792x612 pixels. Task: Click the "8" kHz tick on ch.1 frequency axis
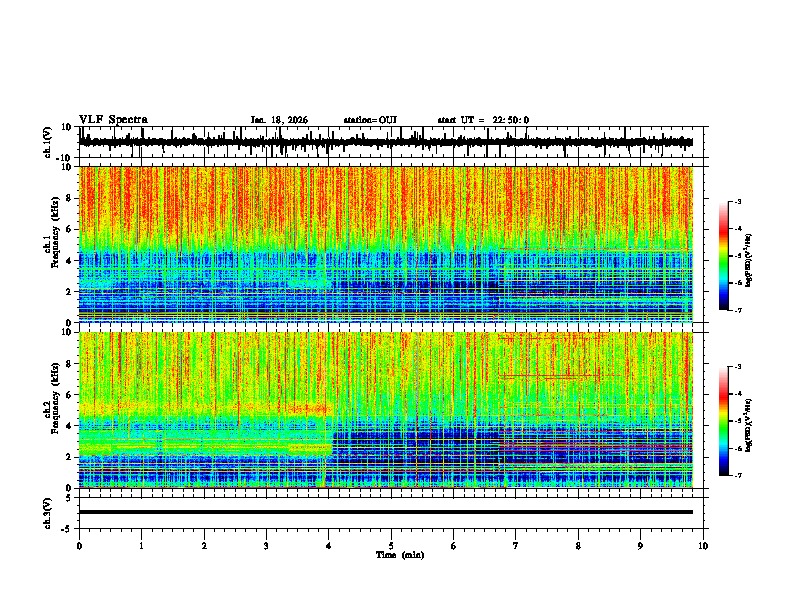(69, 198)
